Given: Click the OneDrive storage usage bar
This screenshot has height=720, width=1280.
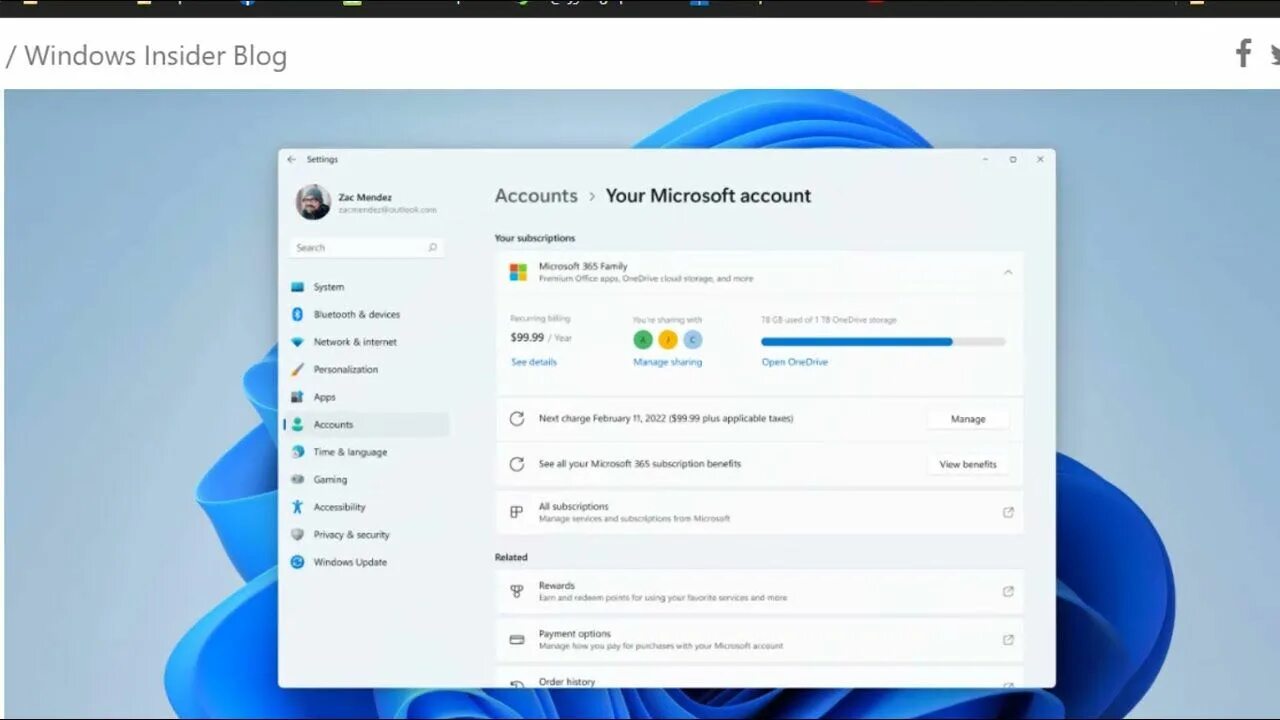Looking at the screenshot, I should [883, 342].
